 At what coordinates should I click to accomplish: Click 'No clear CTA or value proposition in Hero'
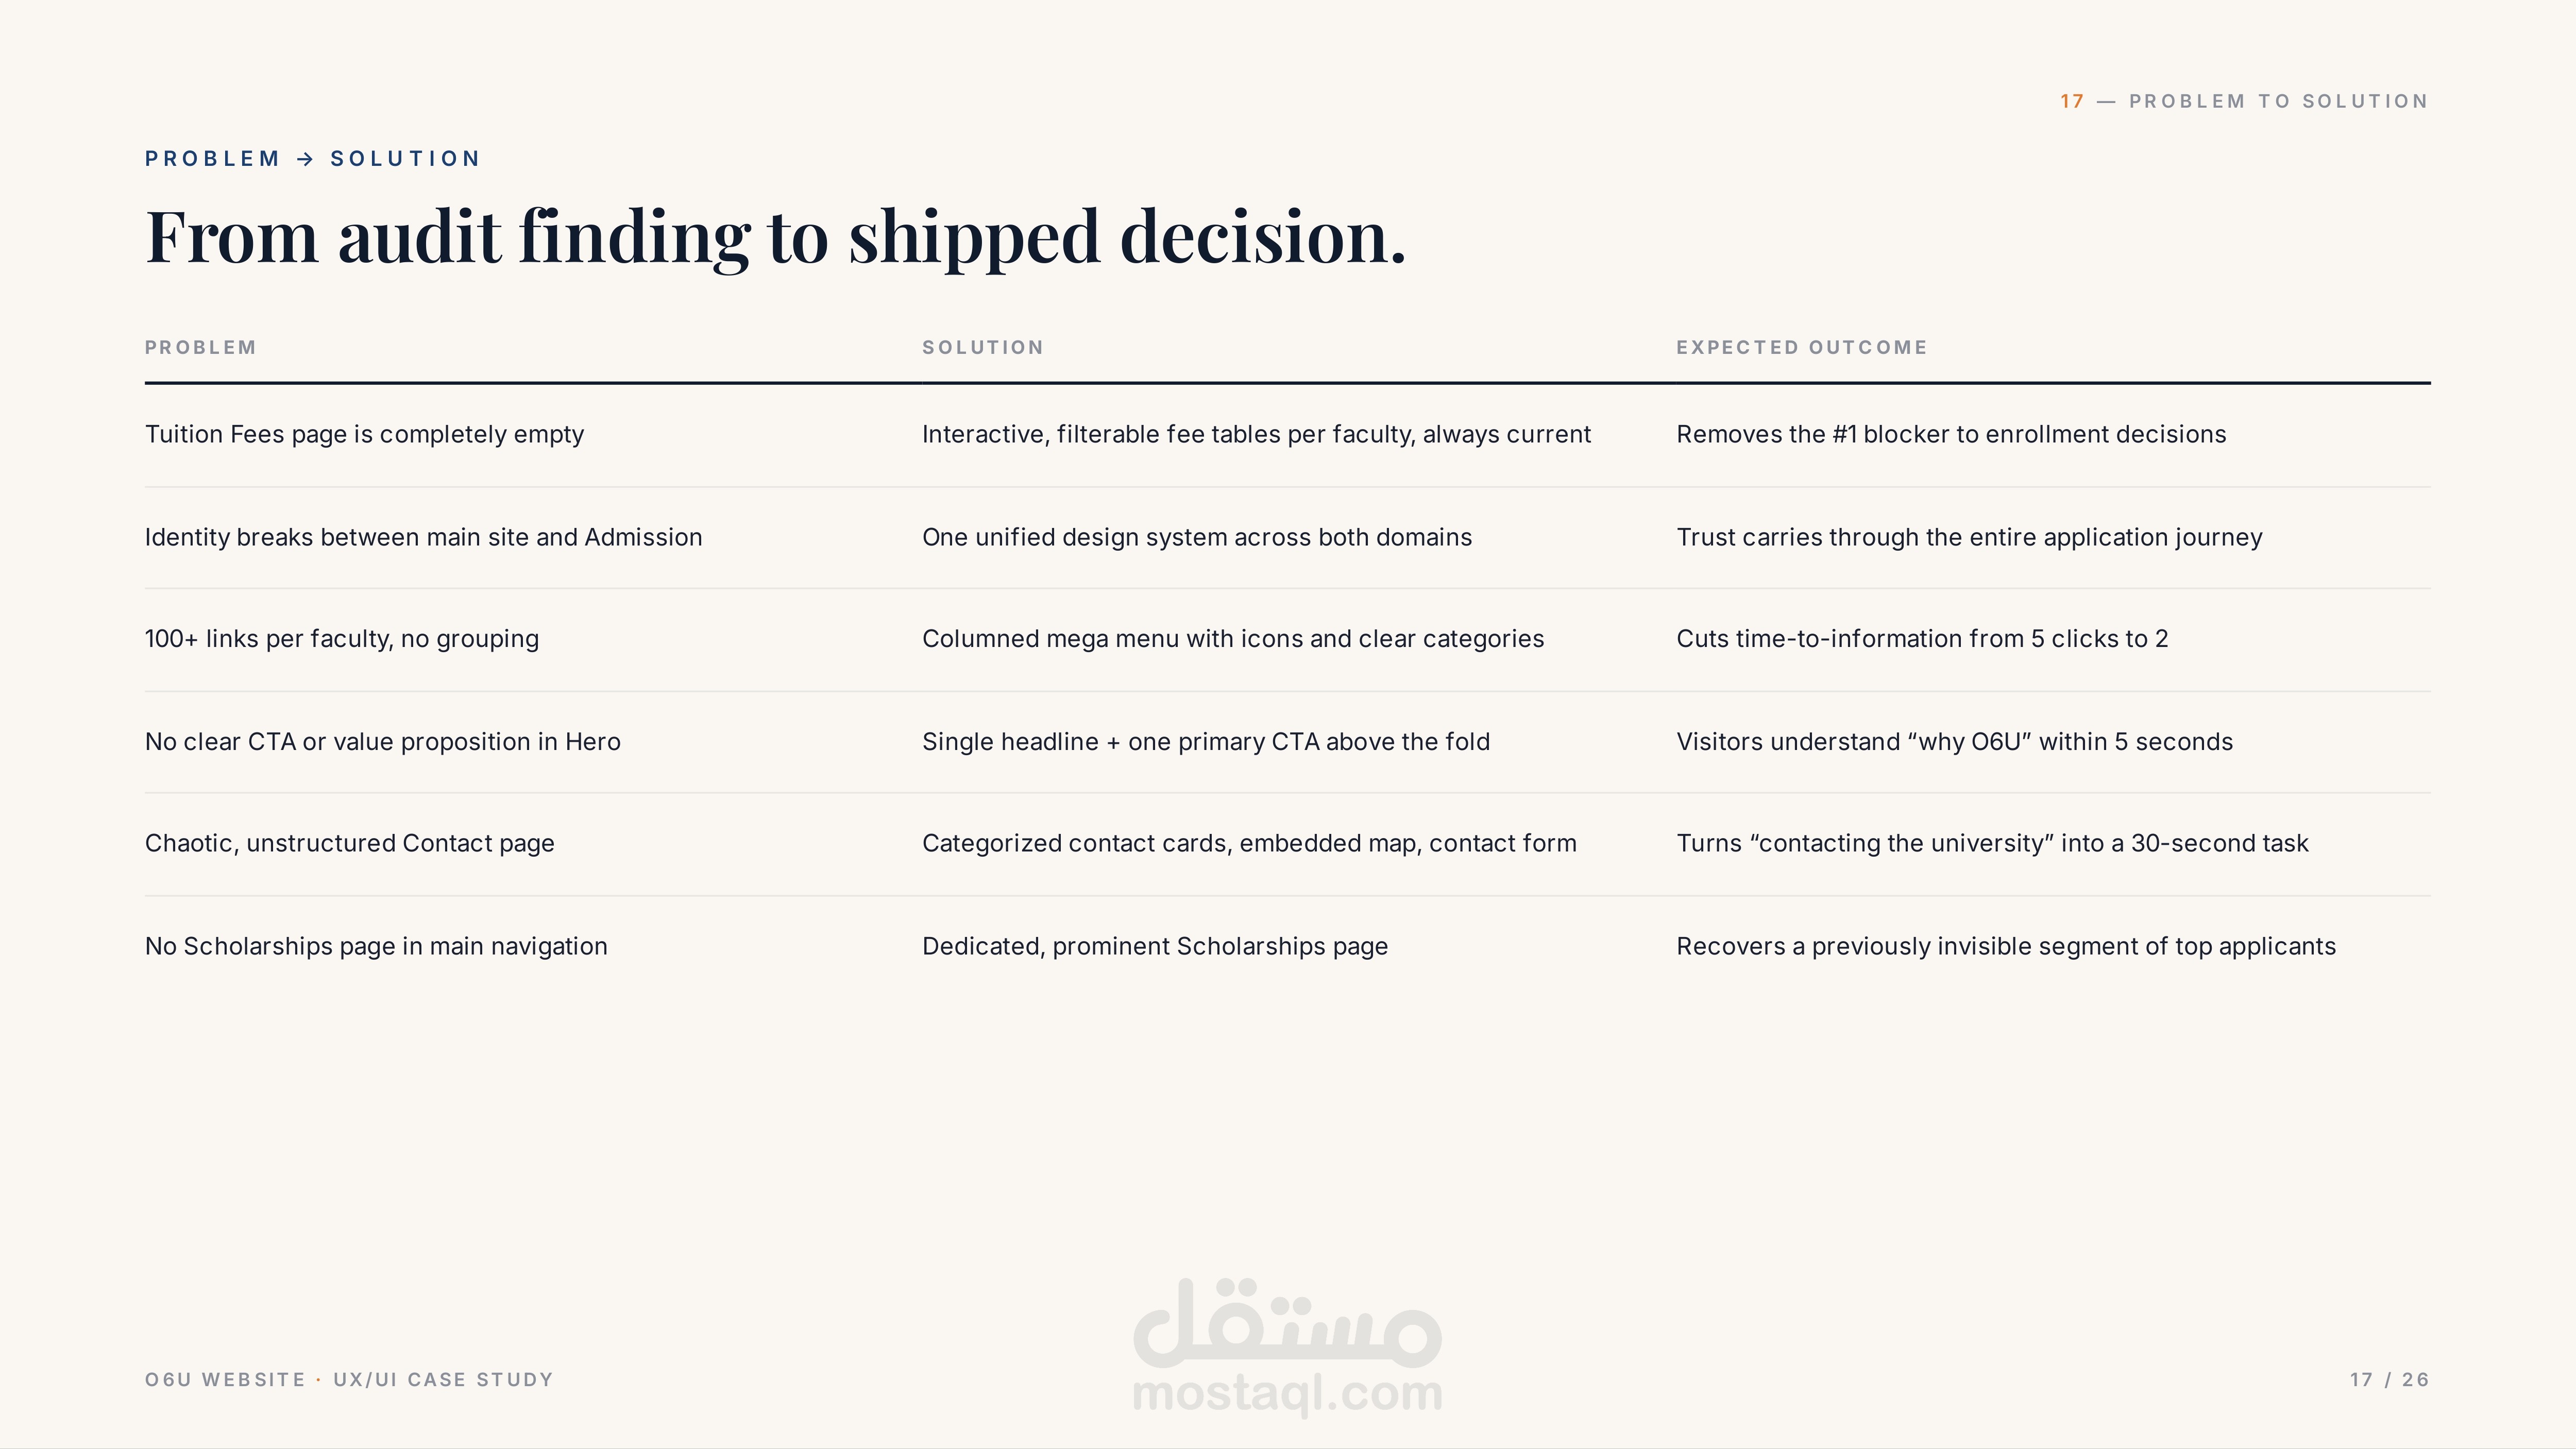(383, 742)
